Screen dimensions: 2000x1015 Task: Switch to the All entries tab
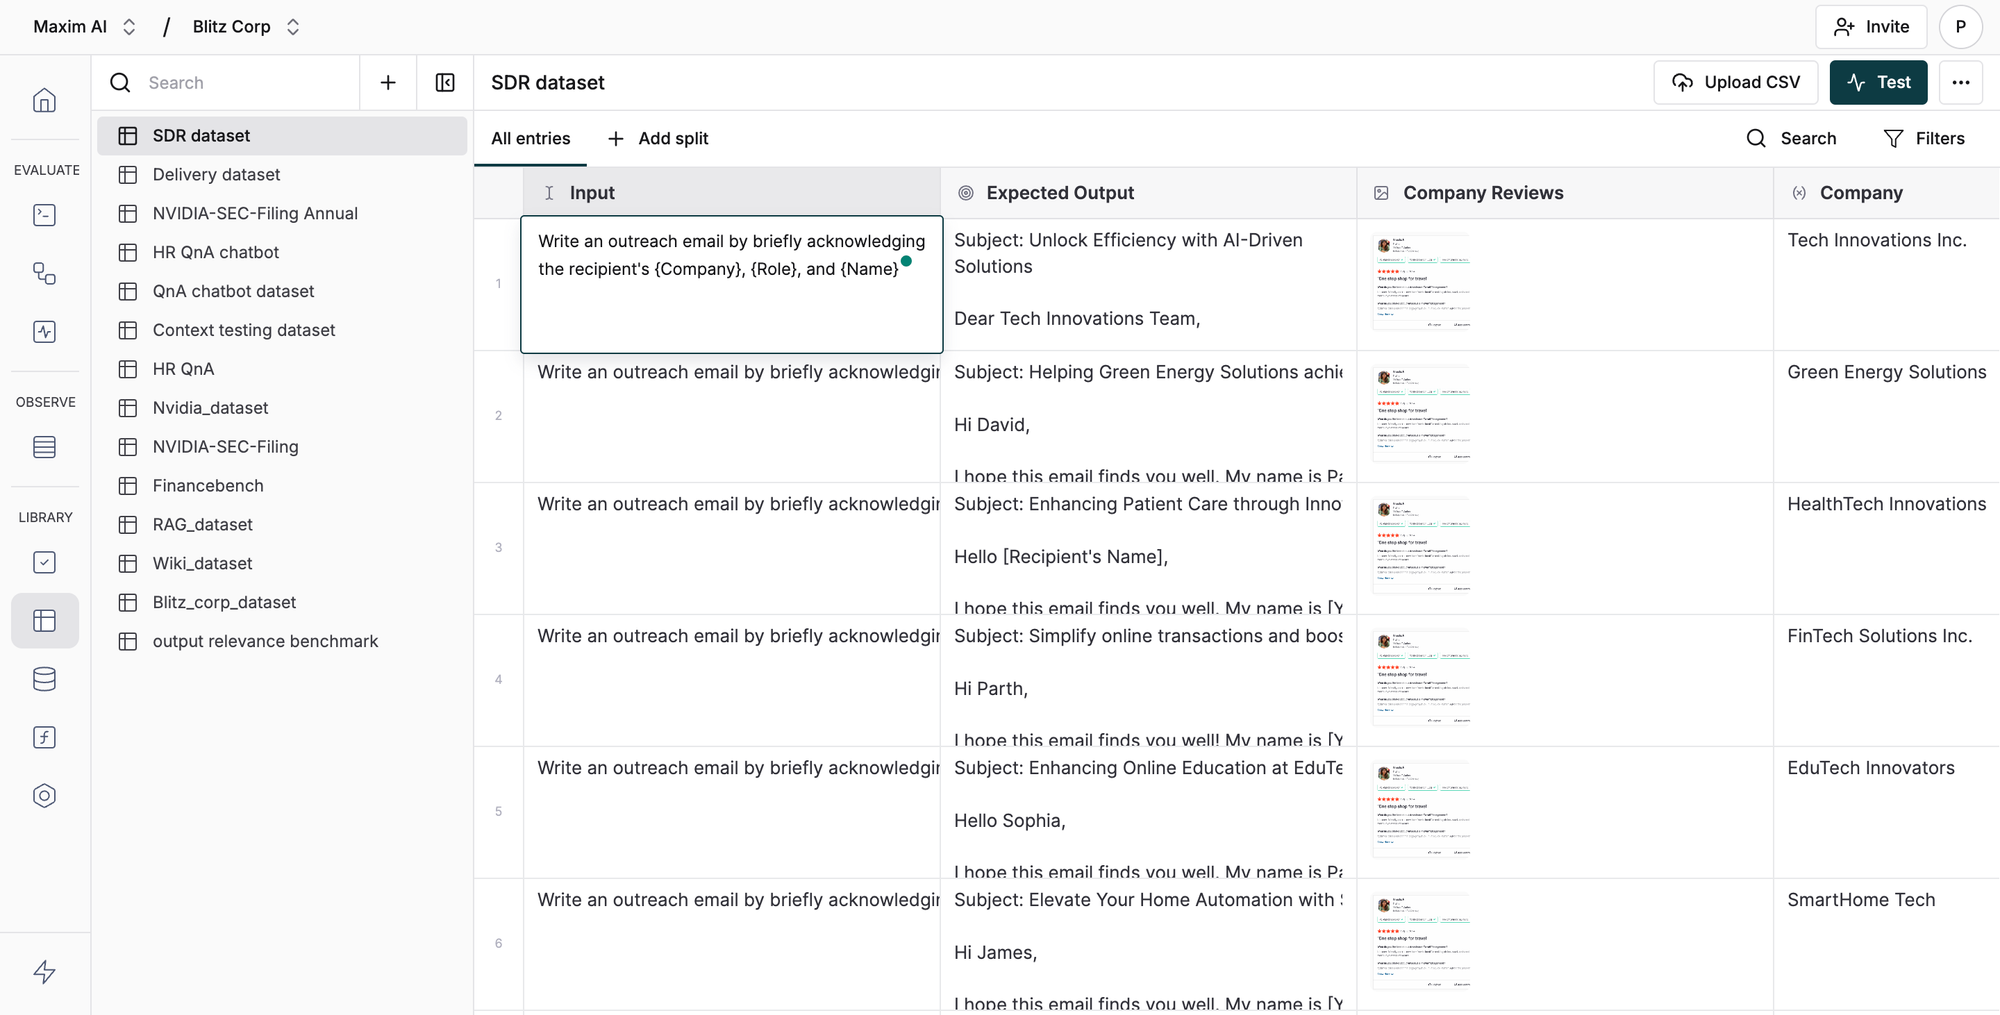(x=529, y=138)
